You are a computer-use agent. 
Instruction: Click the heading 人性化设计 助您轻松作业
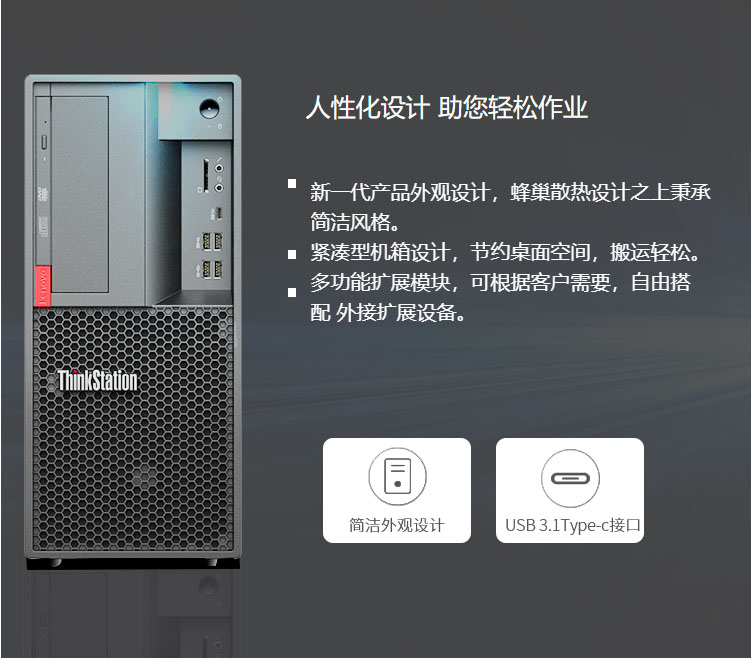(x=446, y=107)
